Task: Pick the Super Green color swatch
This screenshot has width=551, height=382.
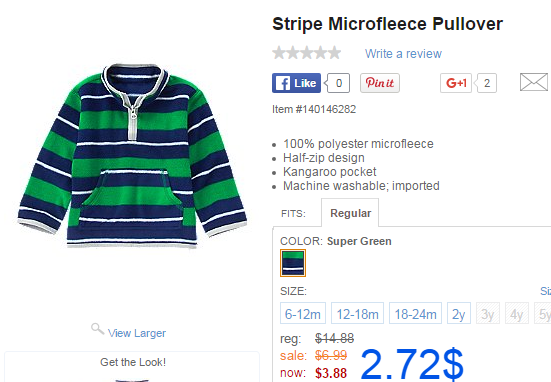Action: [293, 263]
